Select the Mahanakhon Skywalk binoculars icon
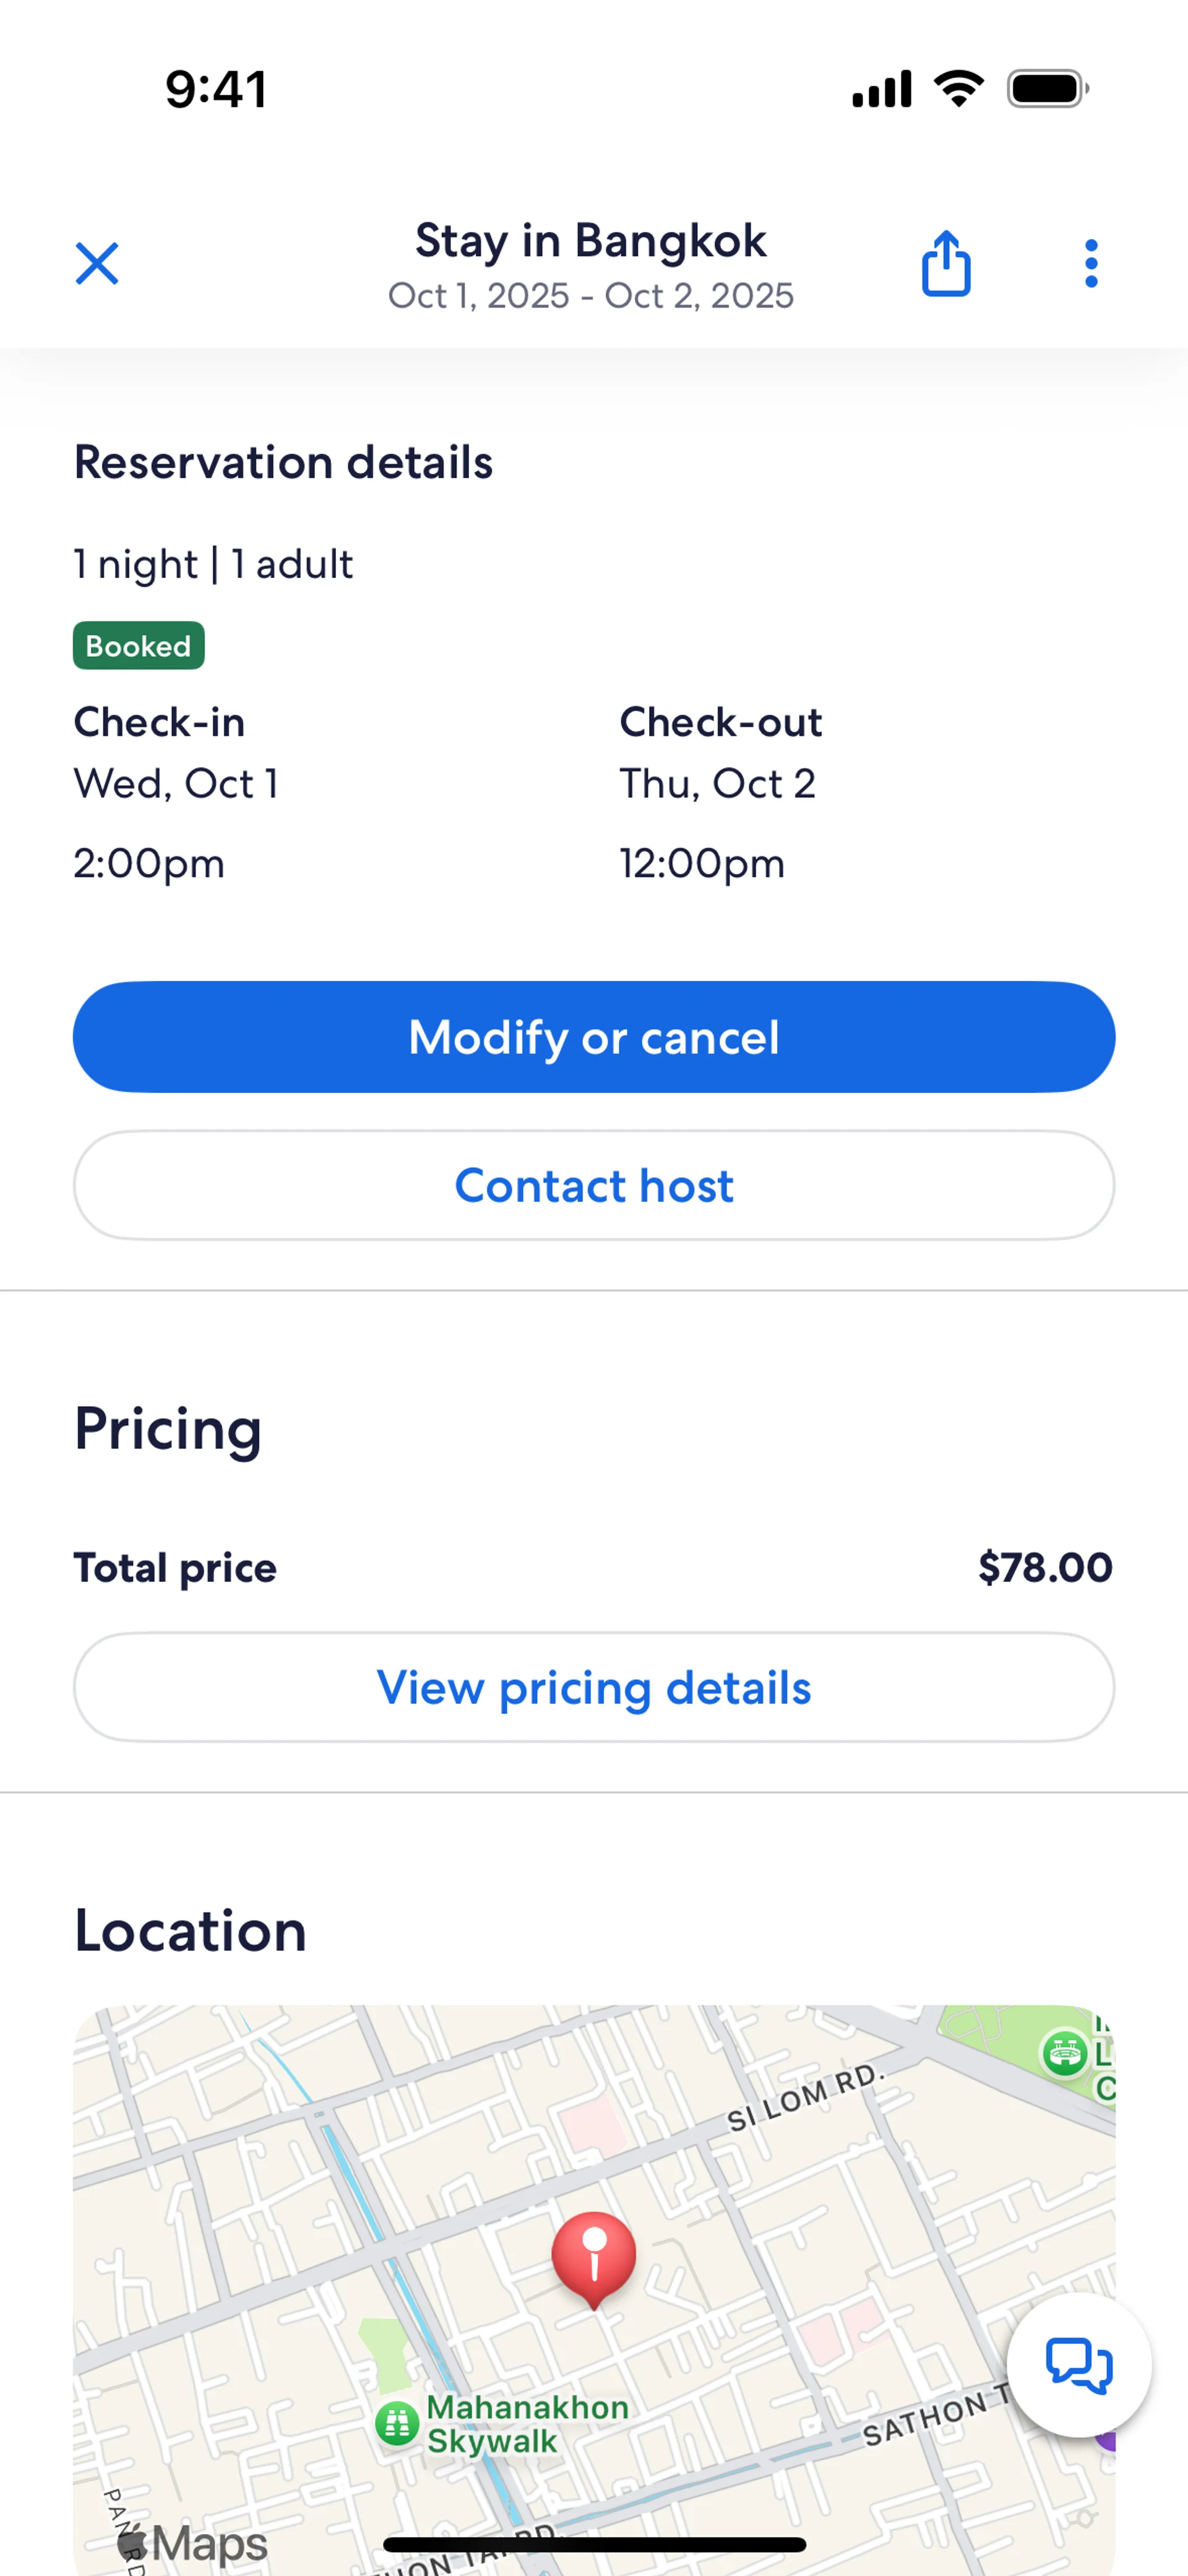This screenshot has width=1188, height=2576. pyautogui.click(x=397, y=2423)
